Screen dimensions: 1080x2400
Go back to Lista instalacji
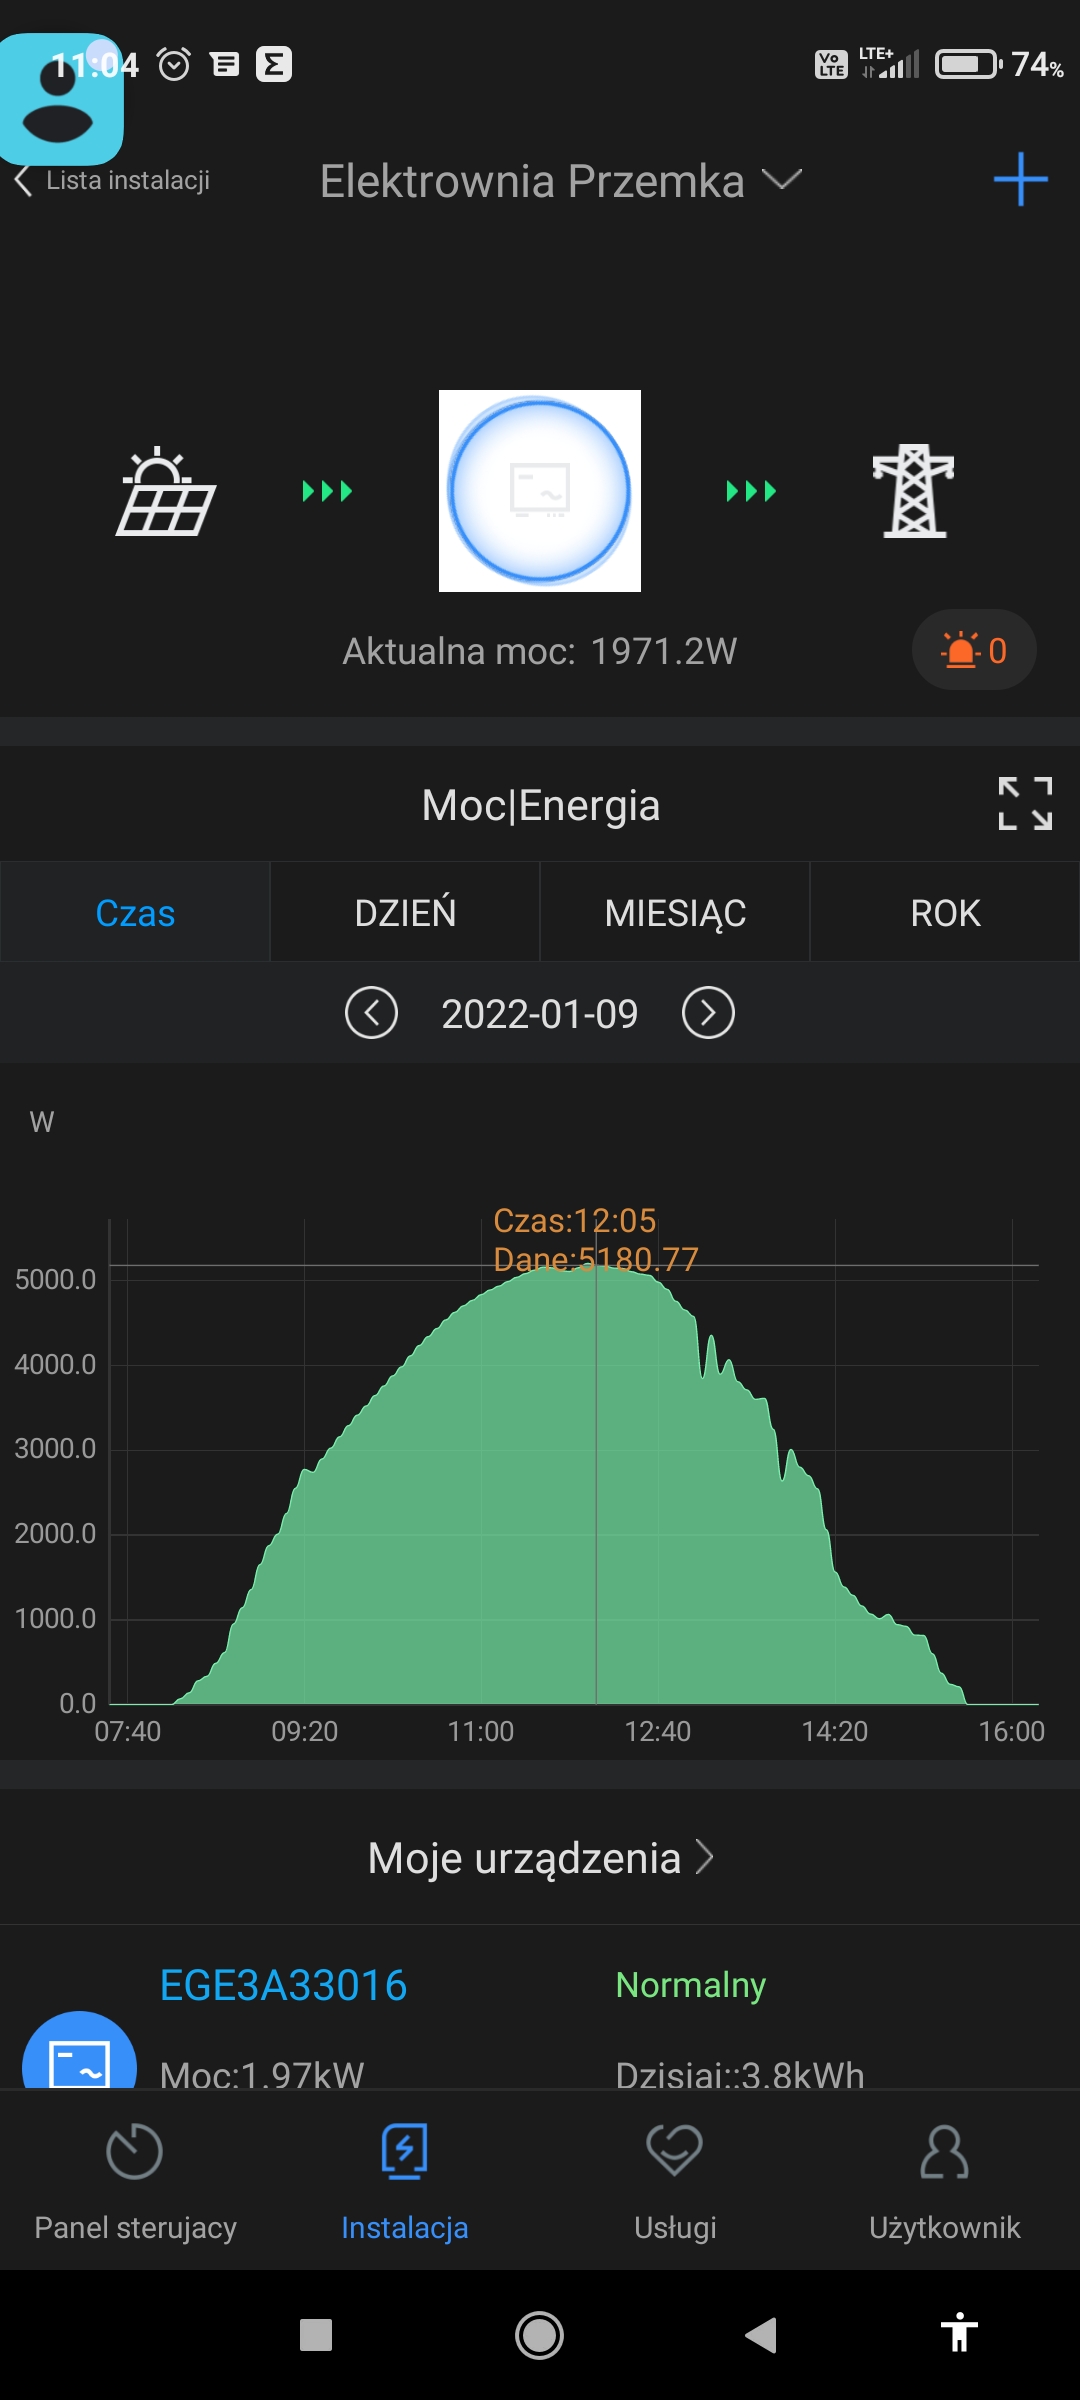tap(112, 181)
